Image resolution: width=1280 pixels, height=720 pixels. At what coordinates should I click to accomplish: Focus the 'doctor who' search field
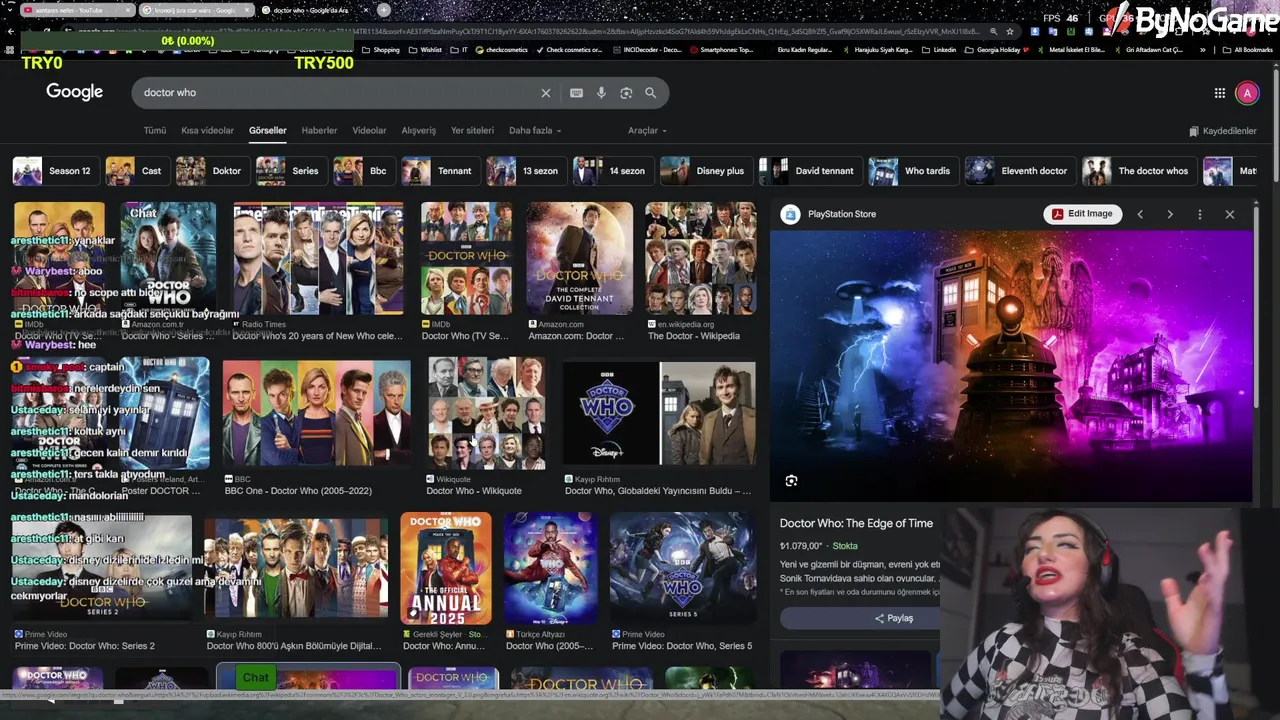click(335, 93)
